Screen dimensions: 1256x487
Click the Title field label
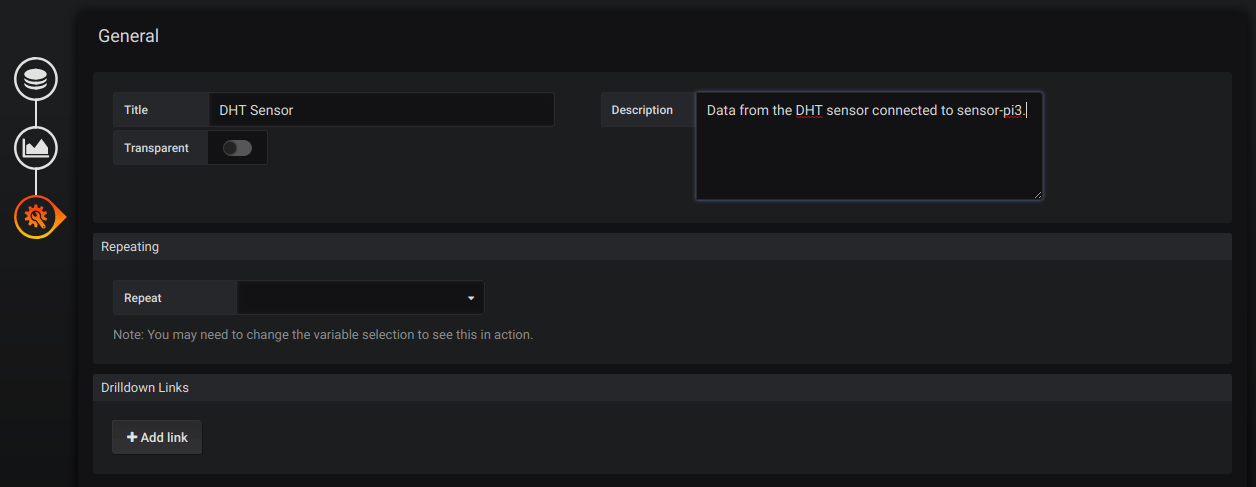136,110
